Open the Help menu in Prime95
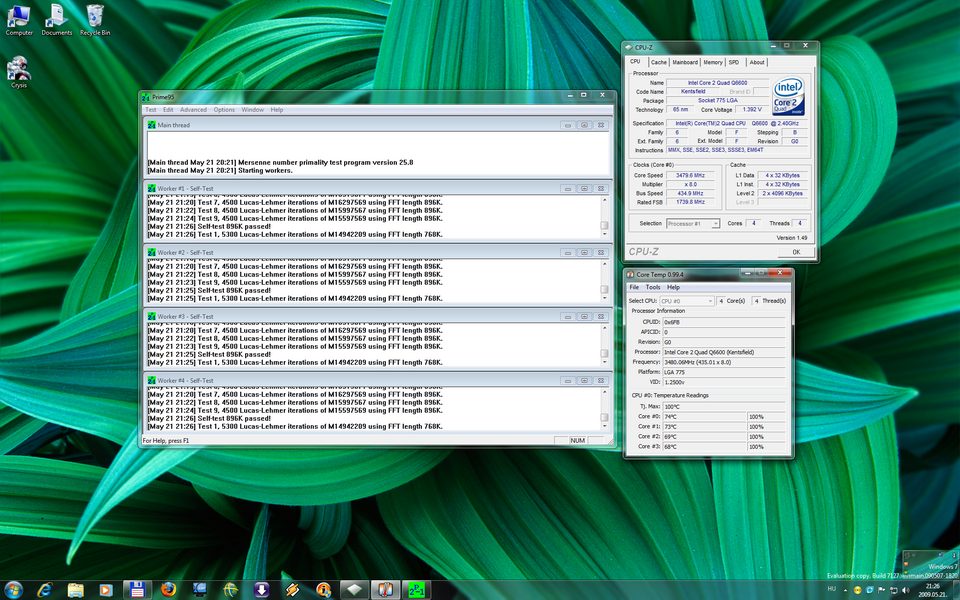The height and width of the screenshot is (600, 960). (277, 110)
